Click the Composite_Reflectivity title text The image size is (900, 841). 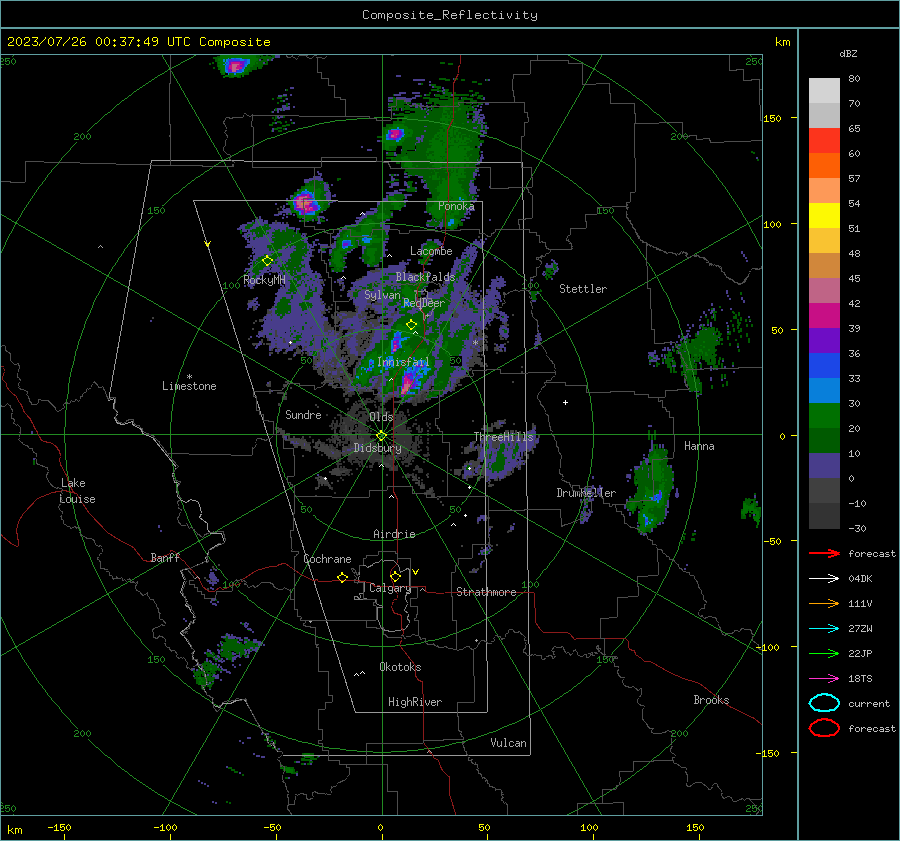(449, 15)
